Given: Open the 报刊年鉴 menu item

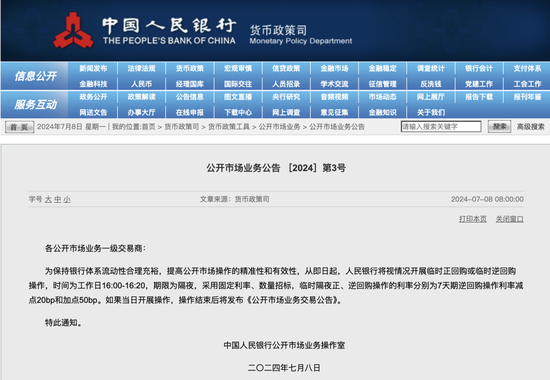Looking at the screenshot, I should [528, 97].
